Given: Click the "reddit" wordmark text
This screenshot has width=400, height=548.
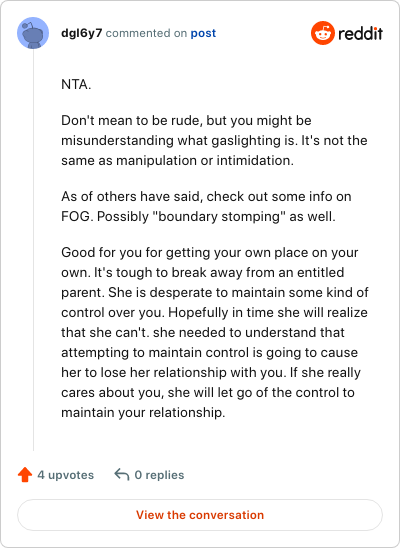Looking at the screenshot, I should pyautogui.click(x=360, y=34).
